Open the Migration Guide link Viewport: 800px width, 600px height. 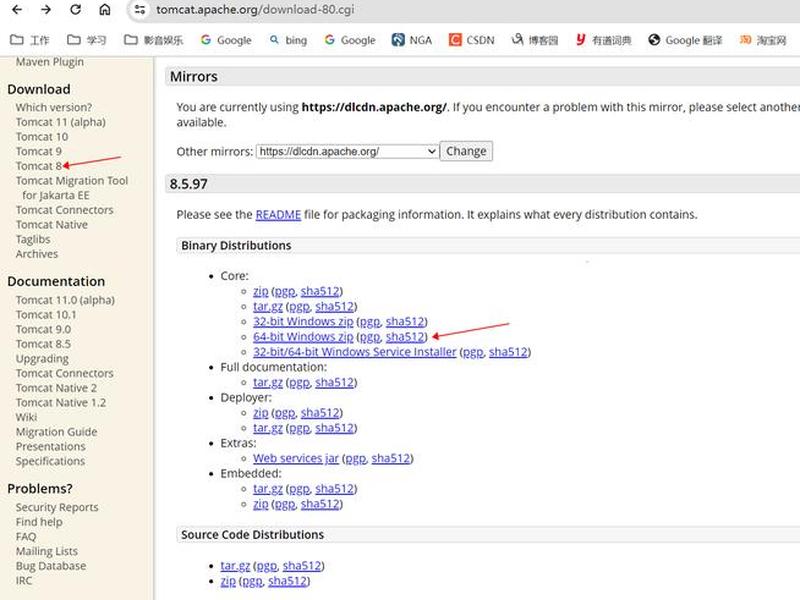pos(56,432)
